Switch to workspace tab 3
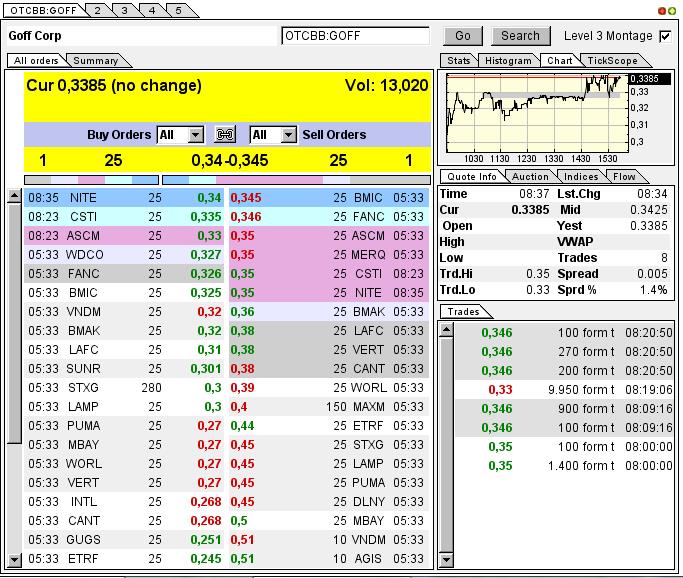683x578 pixels. point(125,10)
